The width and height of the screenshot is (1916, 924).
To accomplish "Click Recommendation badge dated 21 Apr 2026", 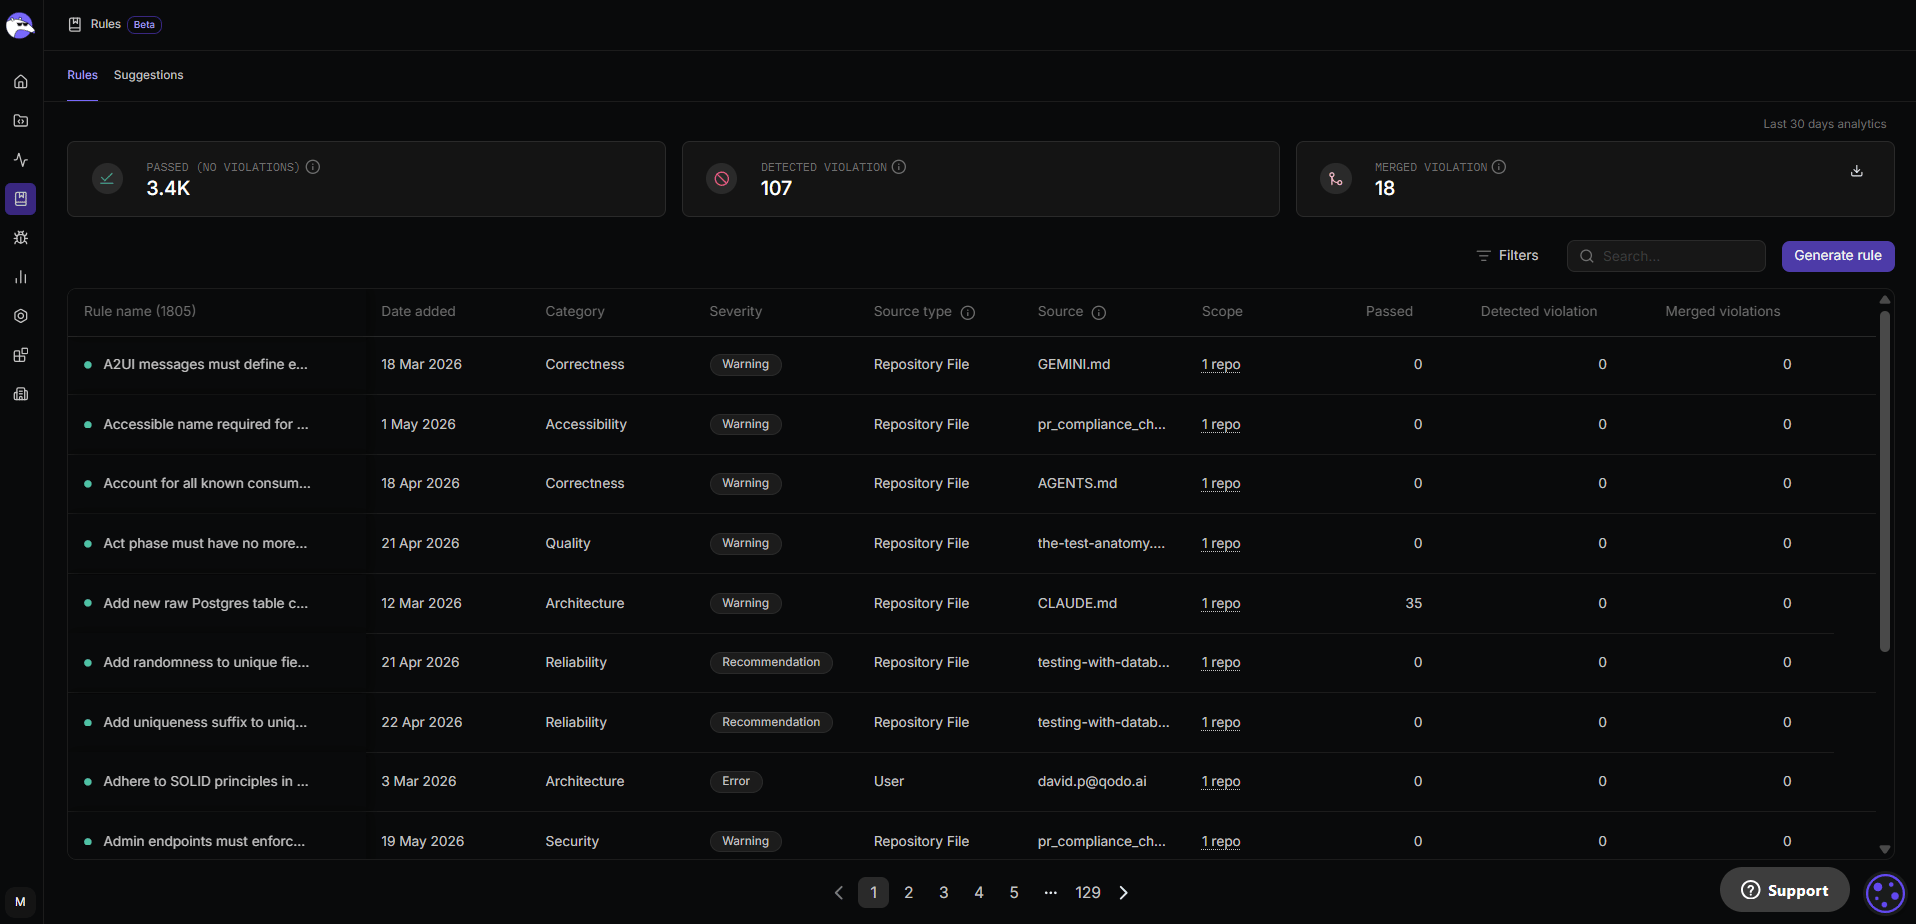I will (771, 663).
